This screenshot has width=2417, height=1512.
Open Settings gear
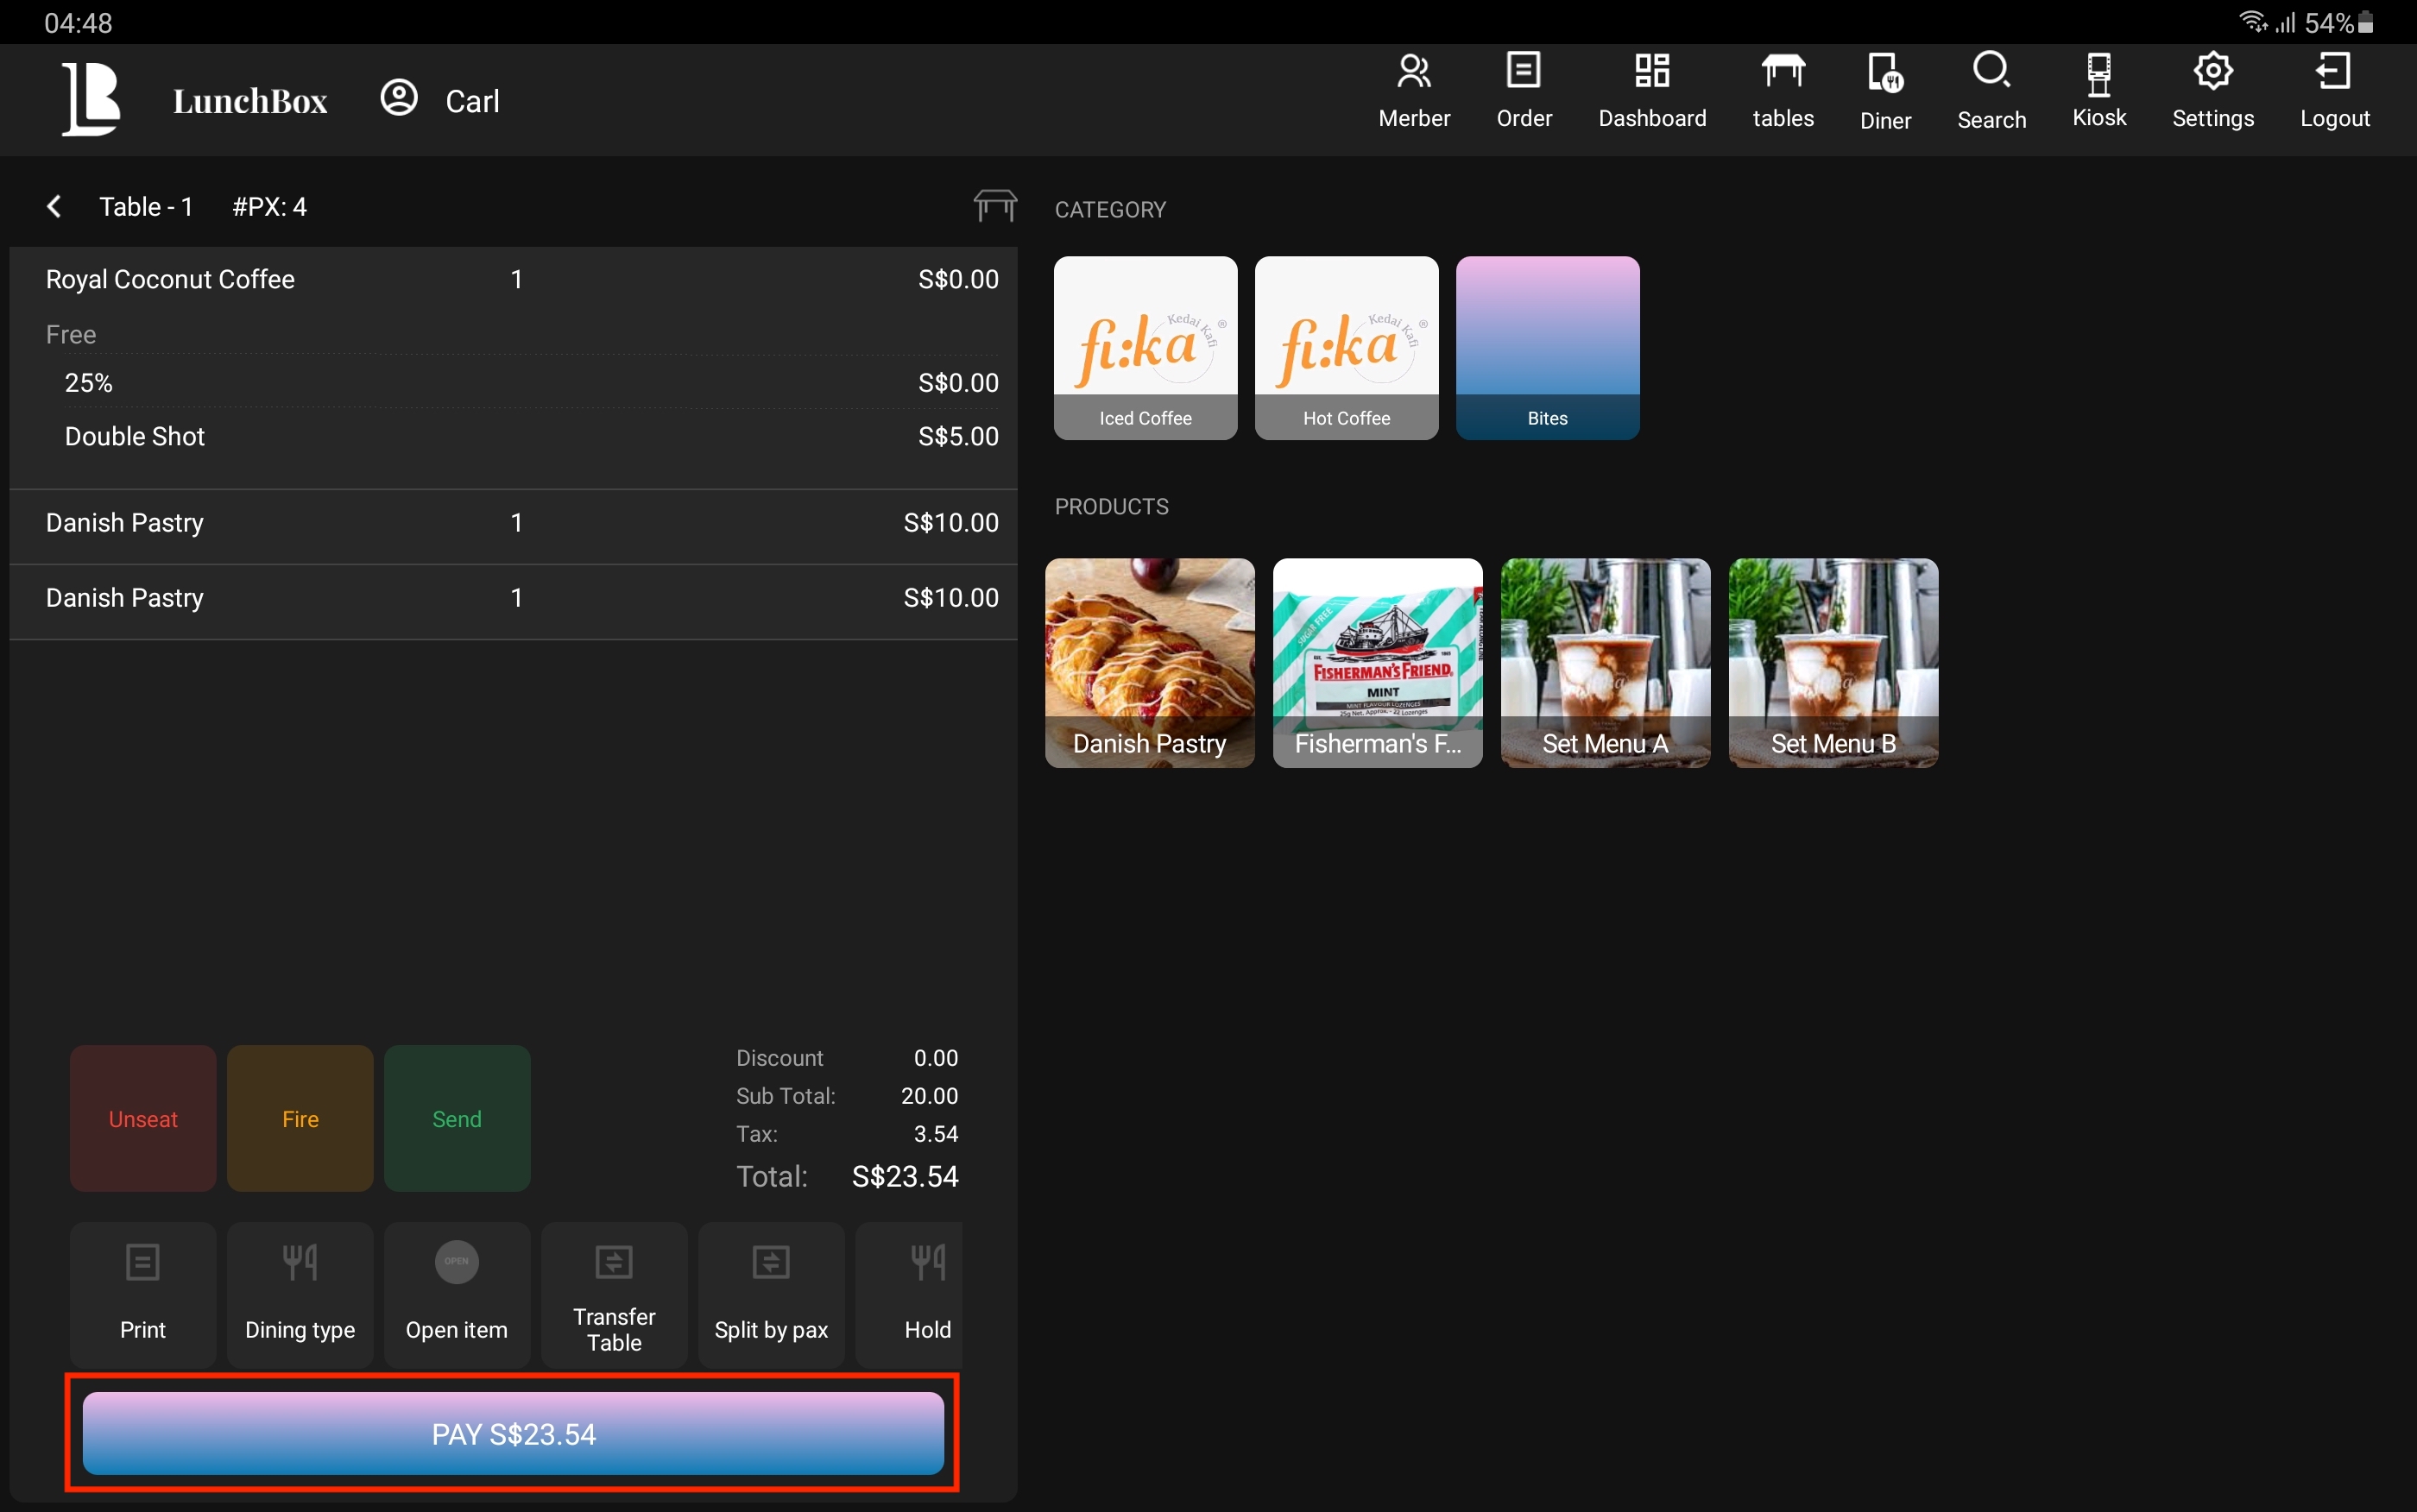2212,90
